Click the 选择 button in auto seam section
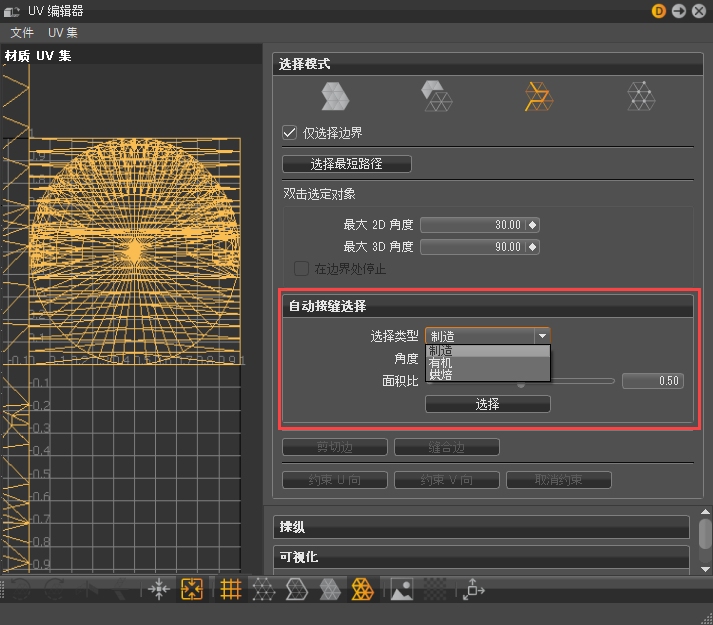The image size is (713, 625). coord(487,404)
